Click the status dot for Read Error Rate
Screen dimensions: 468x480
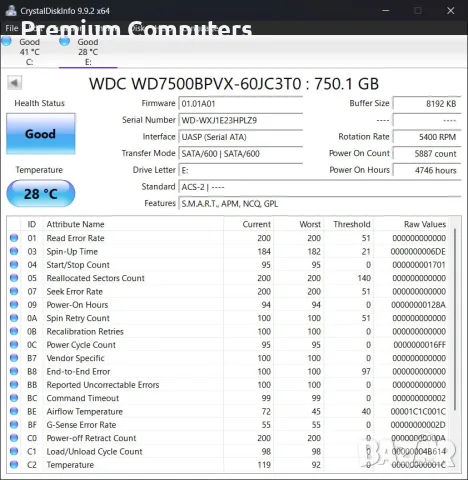point(14,238)
